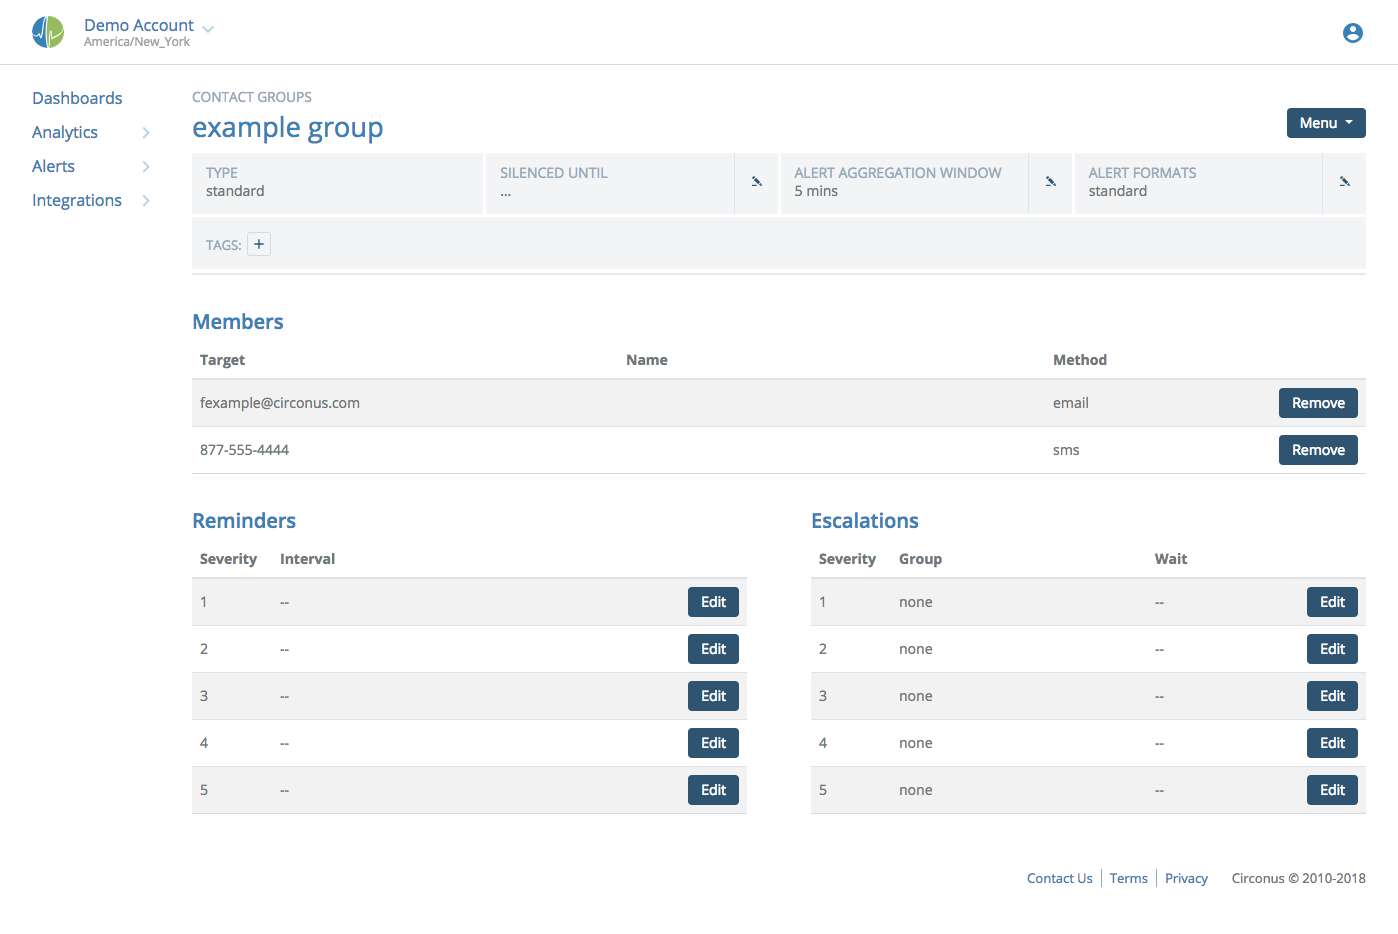Open the Menu dropdown
Image resolution: width=1398 pixels, height=934 pixels.
[x=1326, y=122]
